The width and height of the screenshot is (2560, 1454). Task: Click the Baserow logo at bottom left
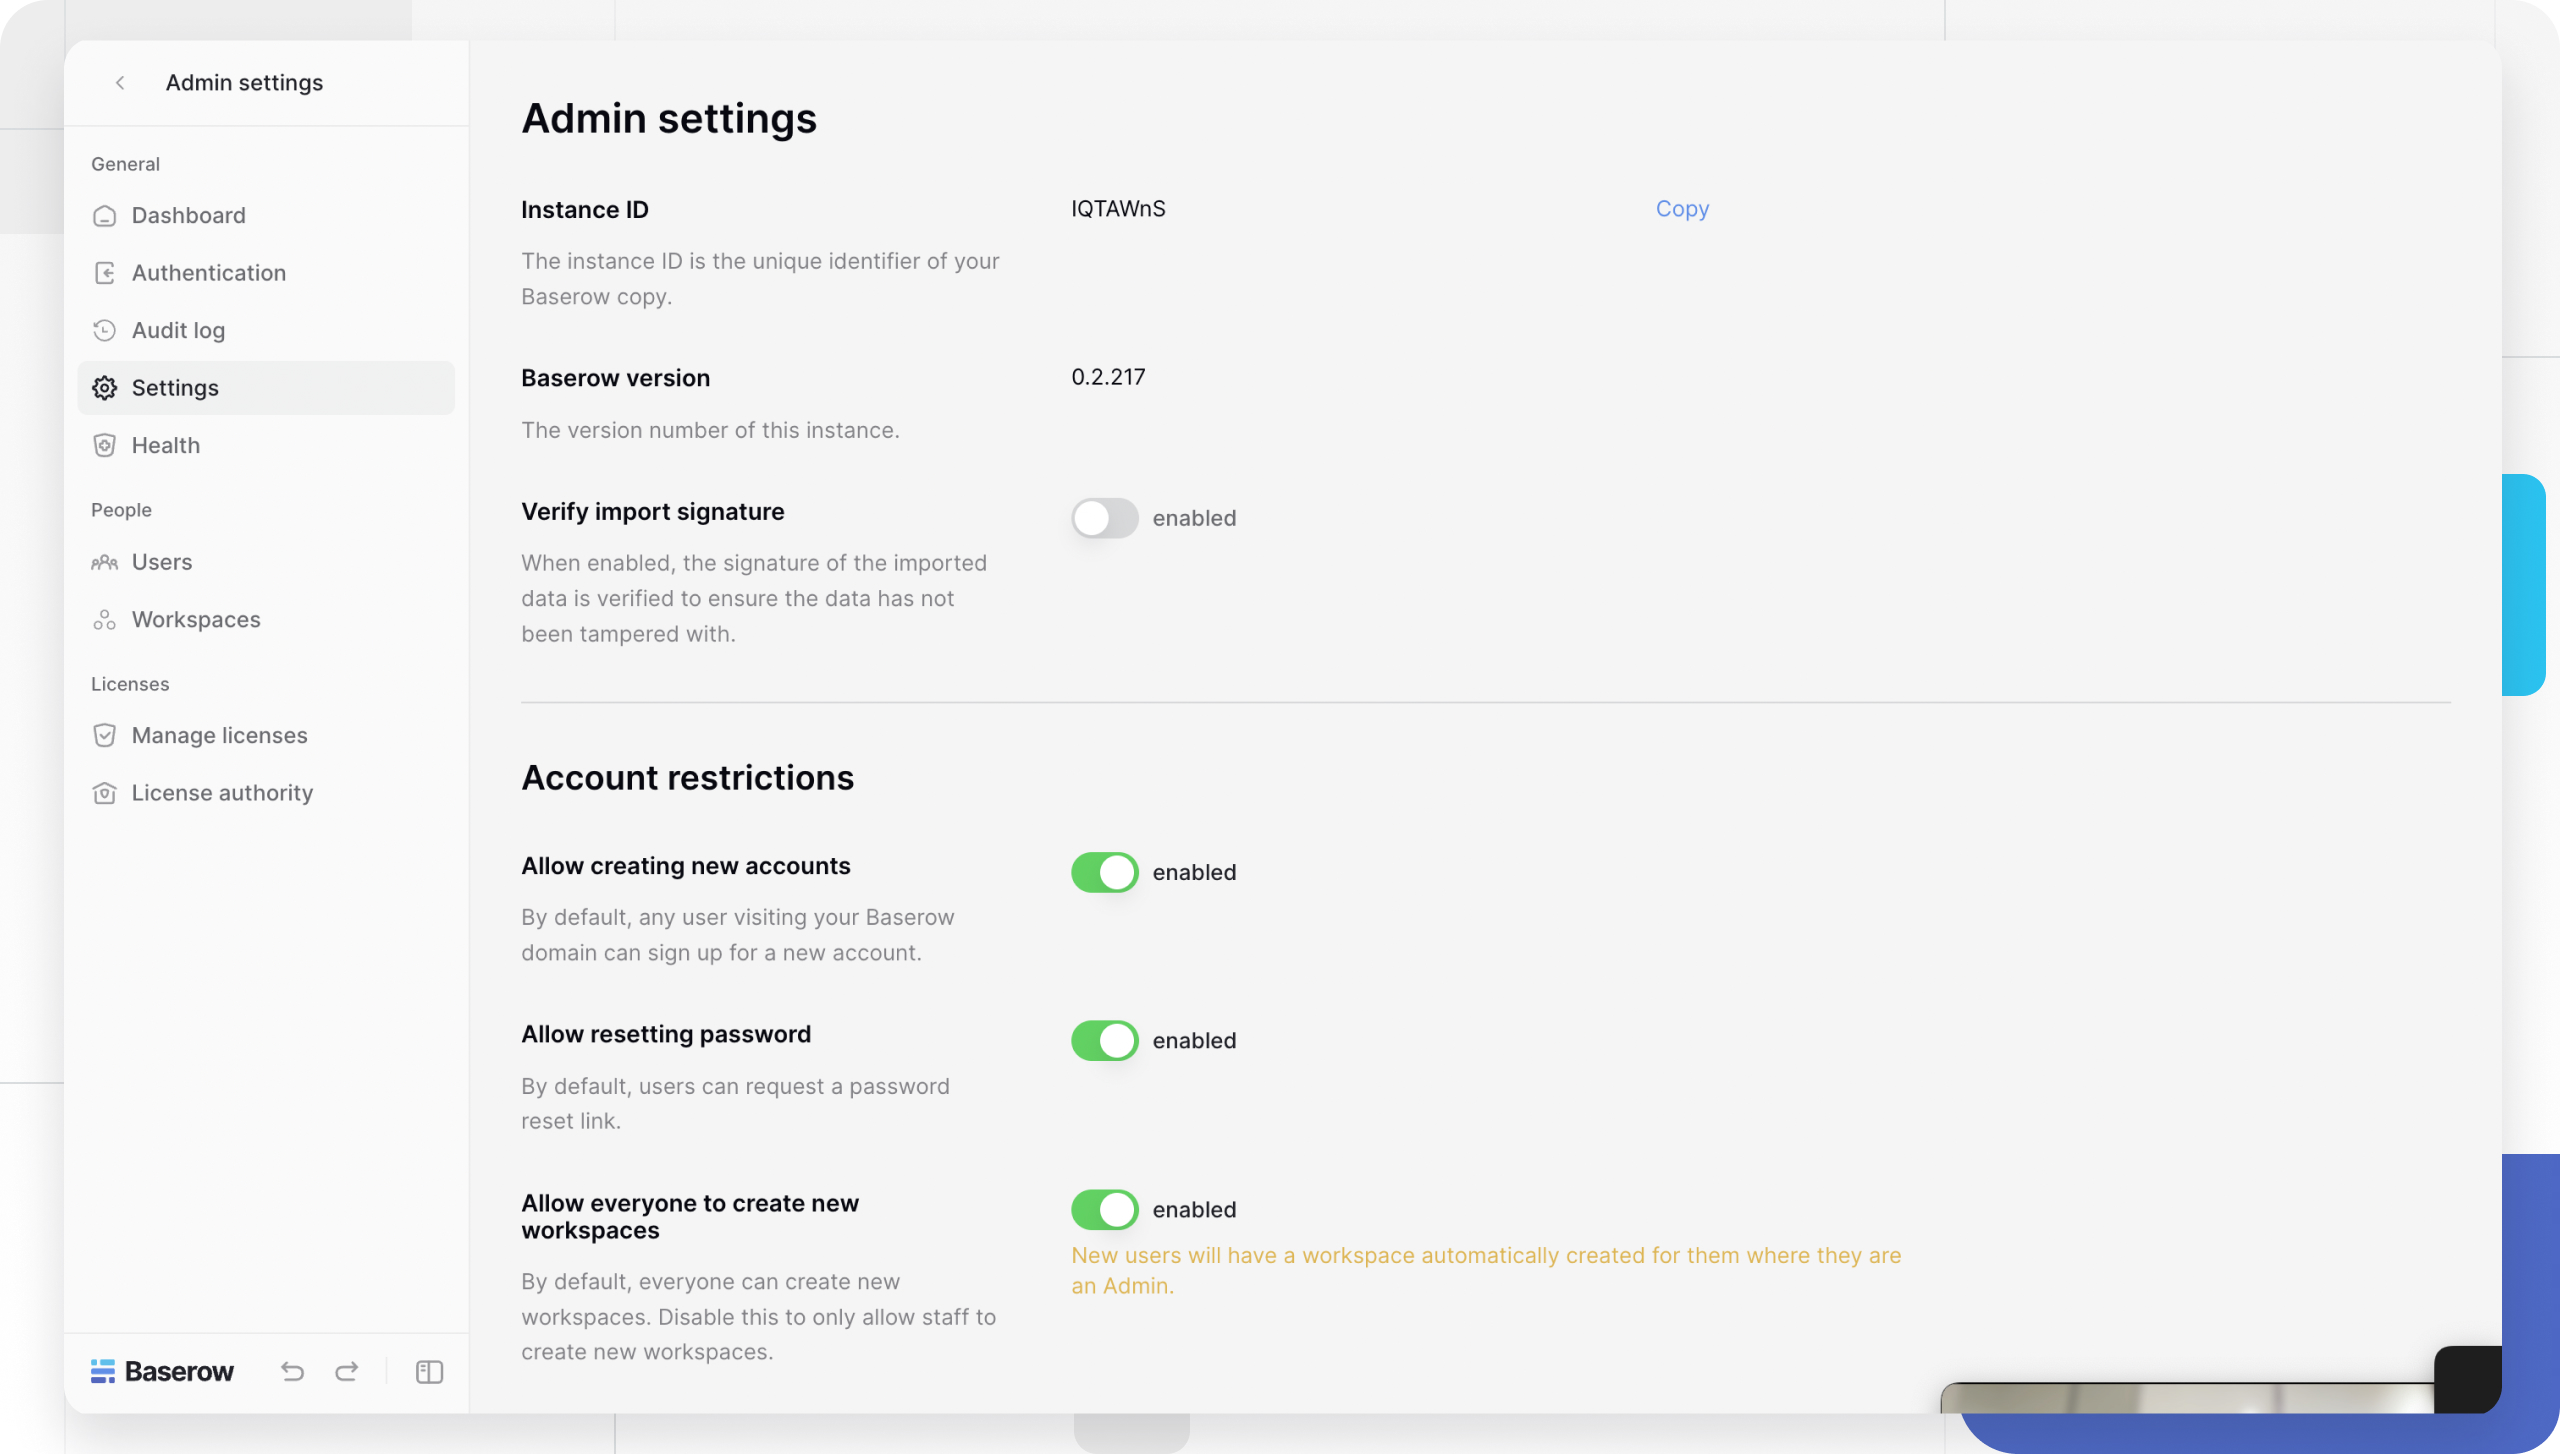coord(163,1371)
